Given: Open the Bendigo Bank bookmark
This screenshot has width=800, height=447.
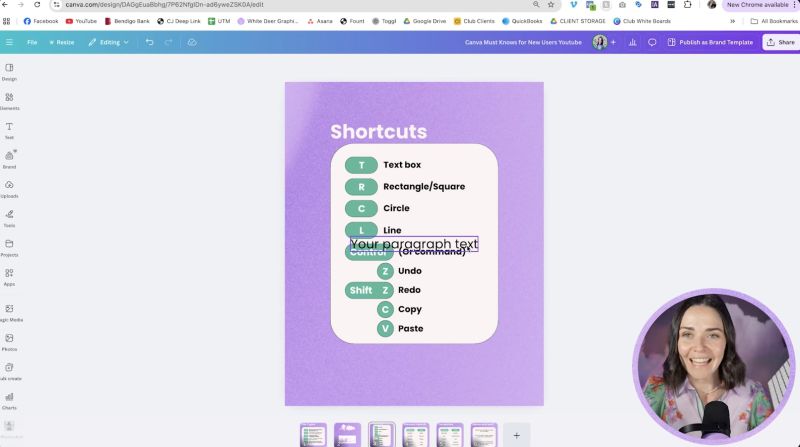Looking at the screenshot, I should [x=127, y=21].
